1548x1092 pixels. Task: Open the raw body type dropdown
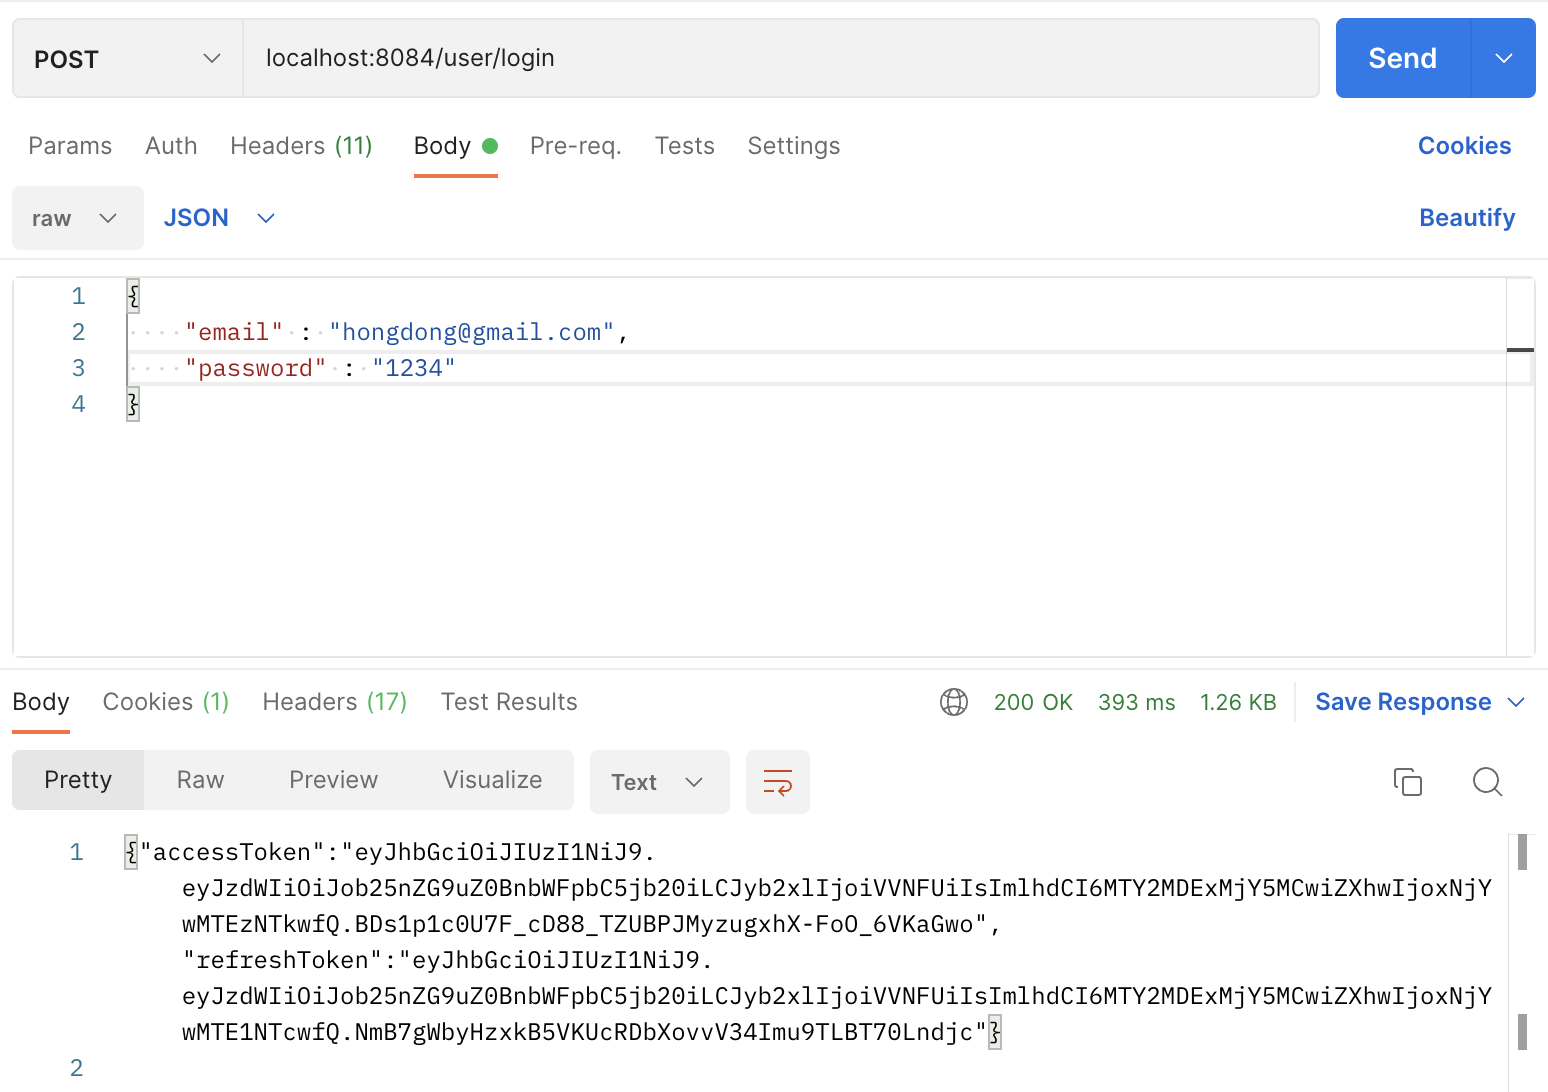[78, 218]
